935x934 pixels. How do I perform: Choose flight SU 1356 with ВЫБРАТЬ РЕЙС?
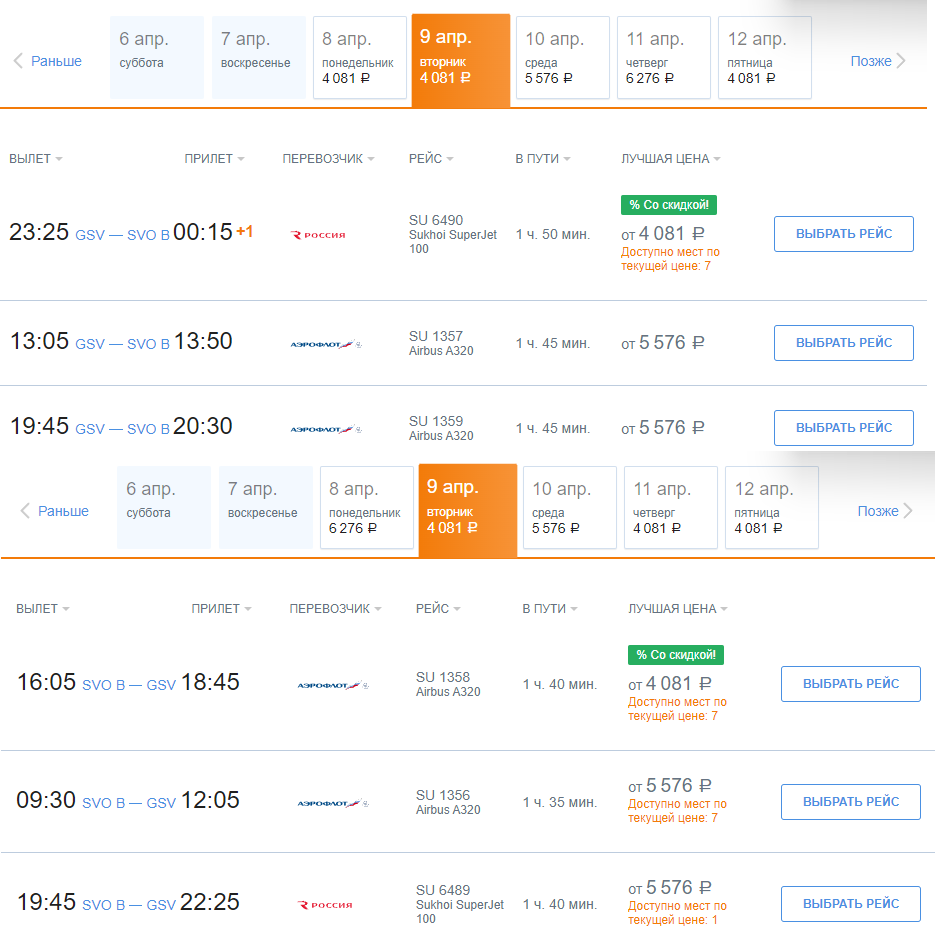[x=851, y=802]
